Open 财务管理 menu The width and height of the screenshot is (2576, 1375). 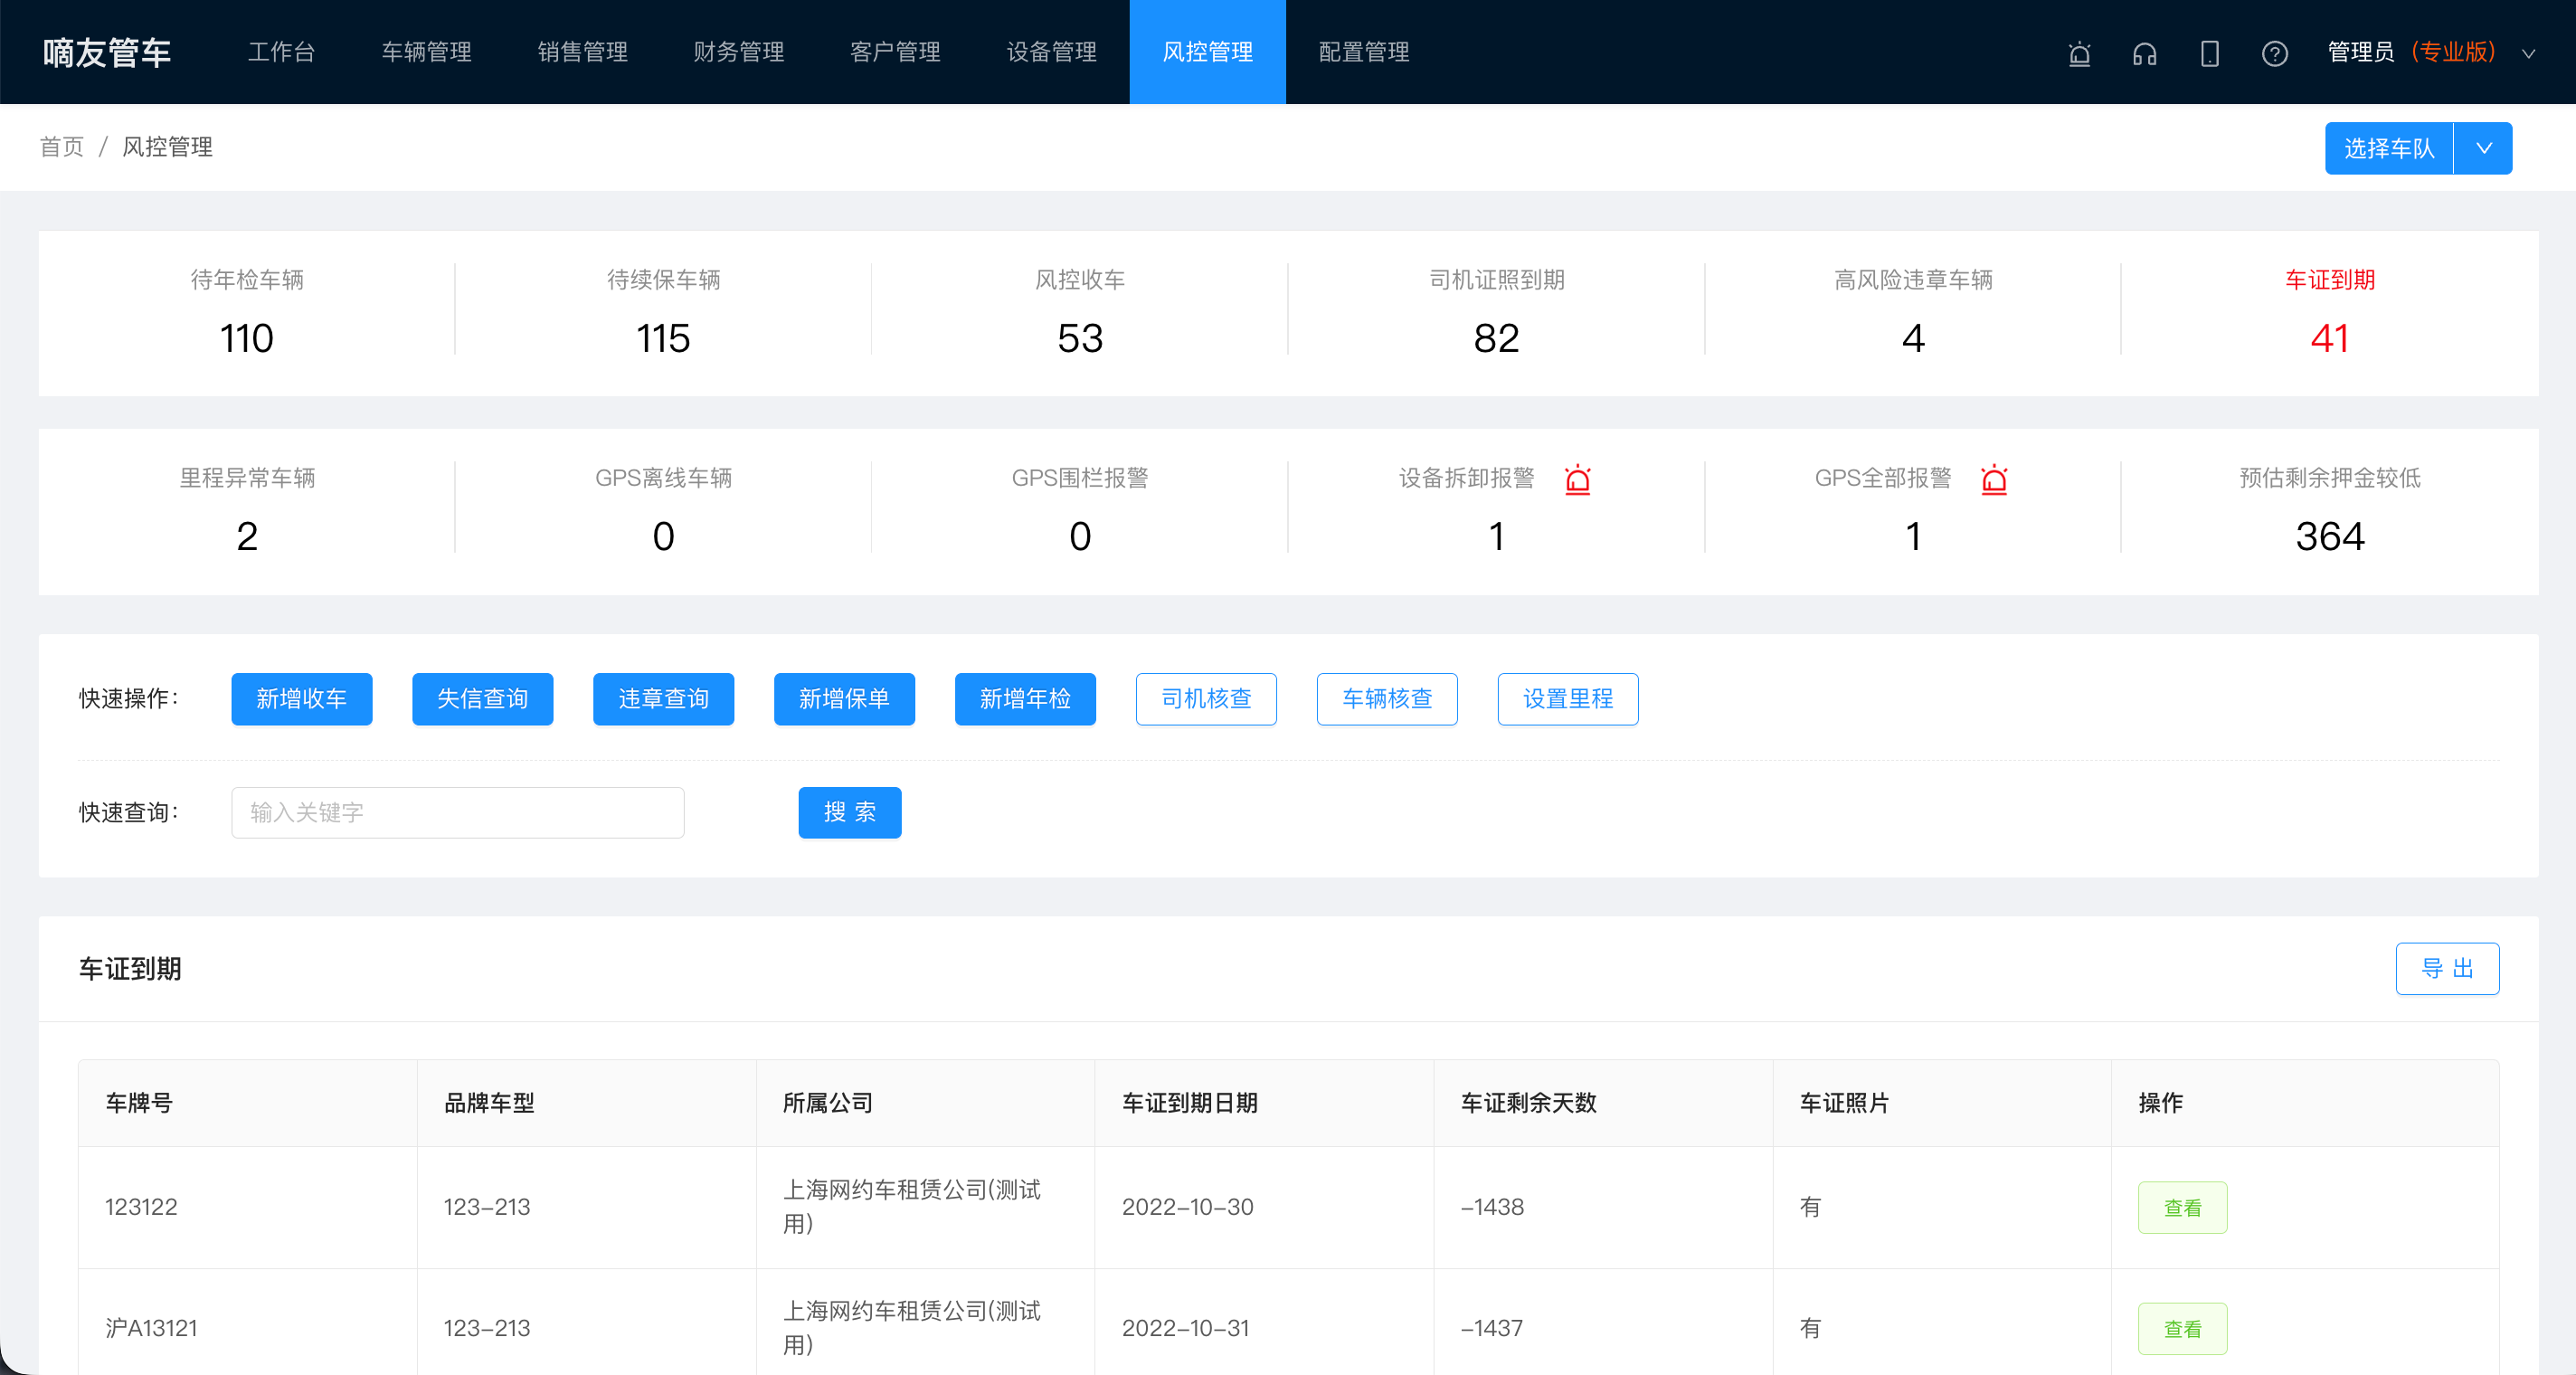pos(738,52)
